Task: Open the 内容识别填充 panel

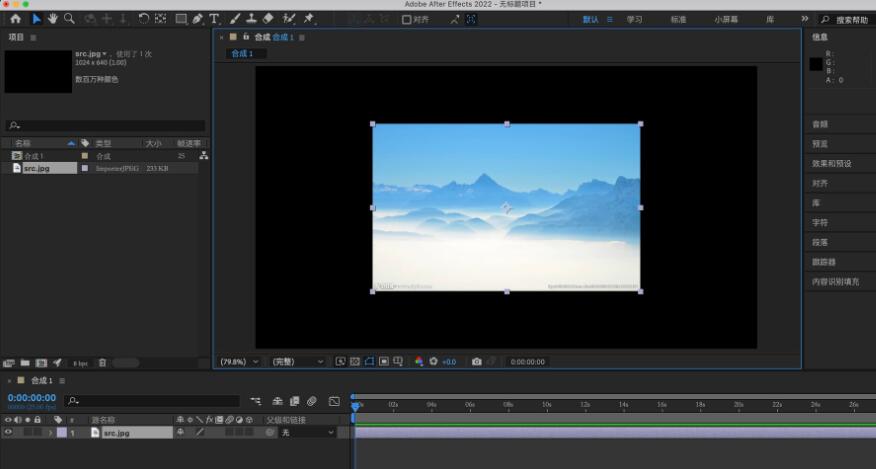Action: click(835, 282)
